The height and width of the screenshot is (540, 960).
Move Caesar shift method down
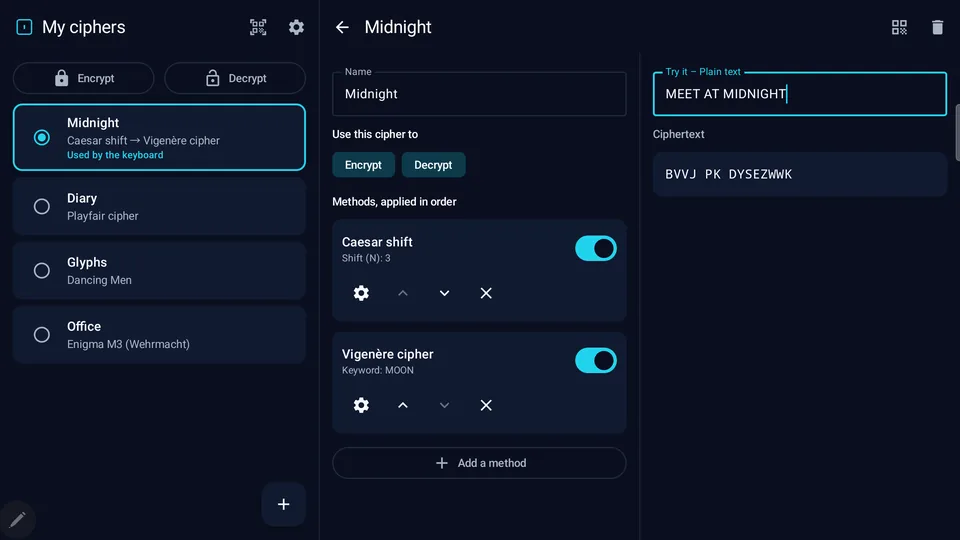444,293
